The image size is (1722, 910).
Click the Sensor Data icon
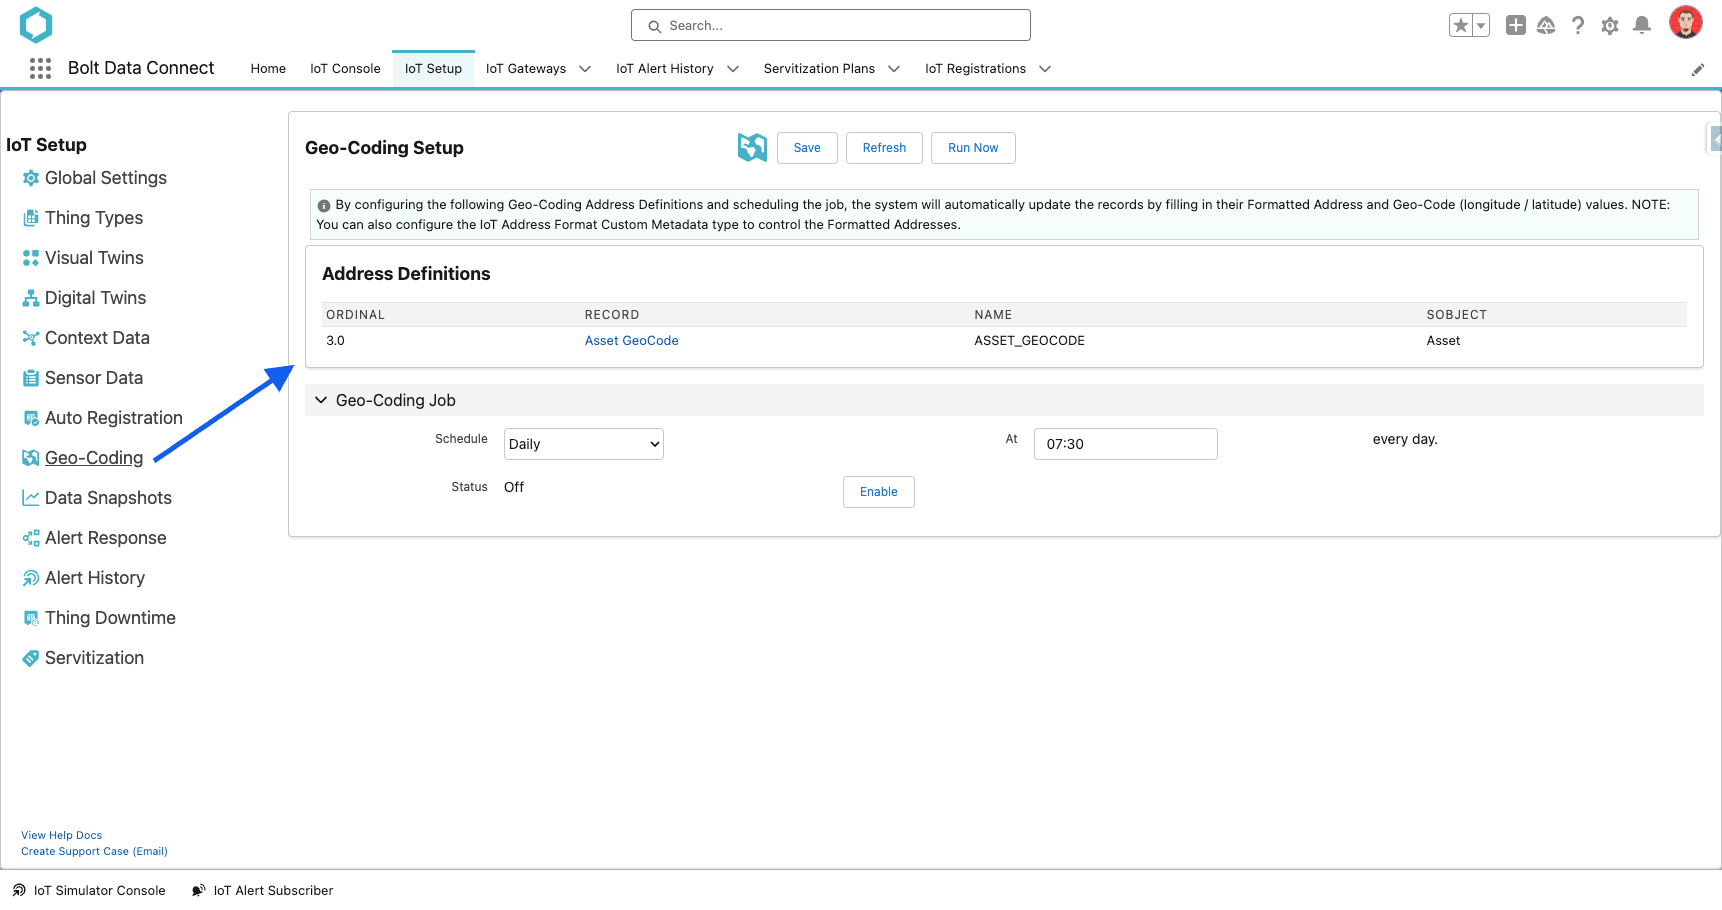(x=31, y=378)
